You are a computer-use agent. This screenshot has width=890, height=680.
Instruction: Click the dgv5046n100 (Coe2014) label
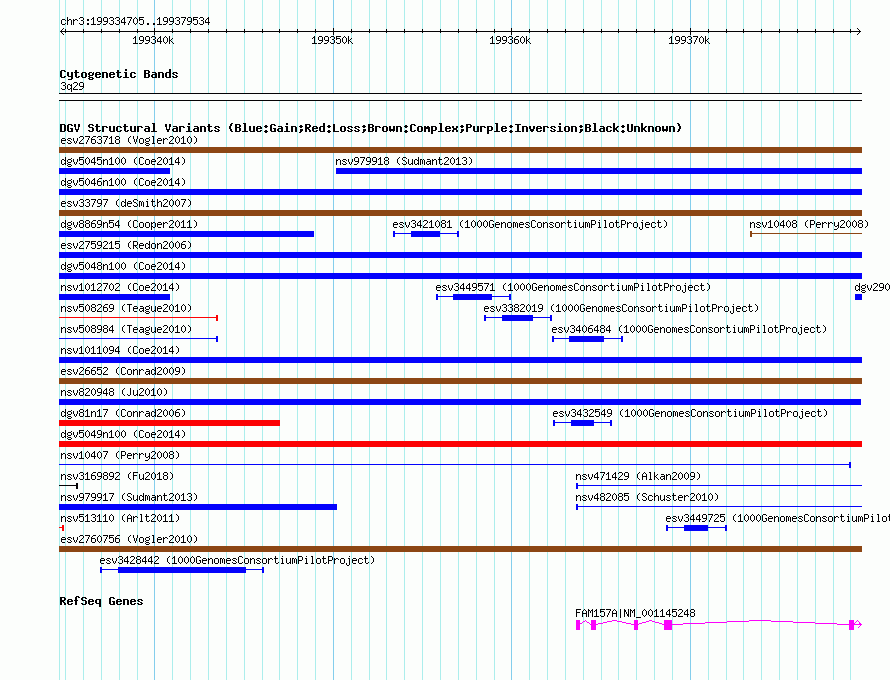(123, 182)
